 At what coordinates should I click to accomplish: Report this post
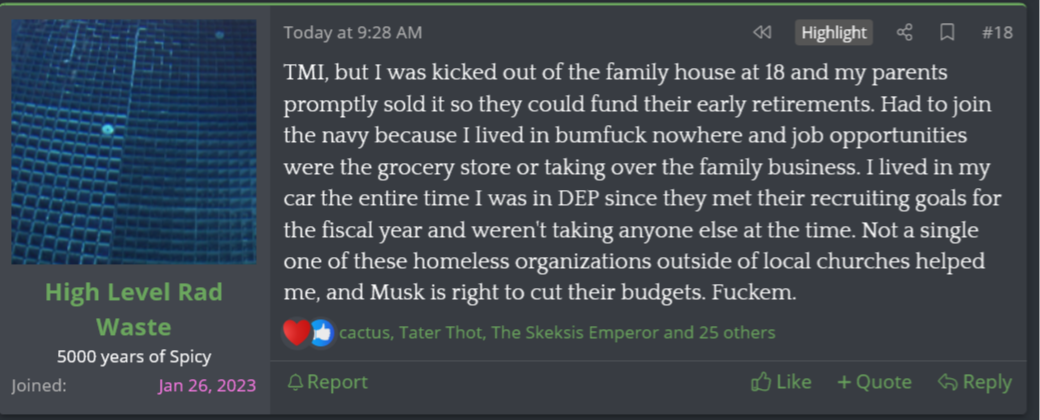click(327, 382)
